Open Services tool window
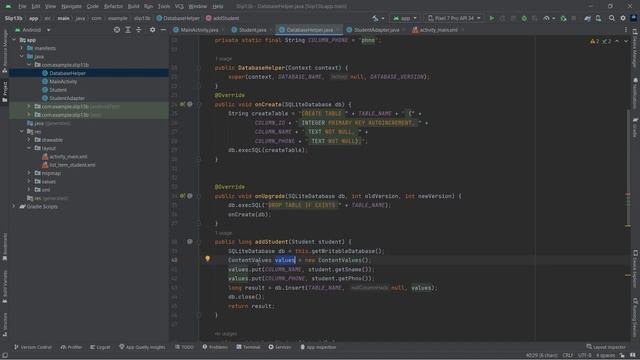 pos(280,347)
